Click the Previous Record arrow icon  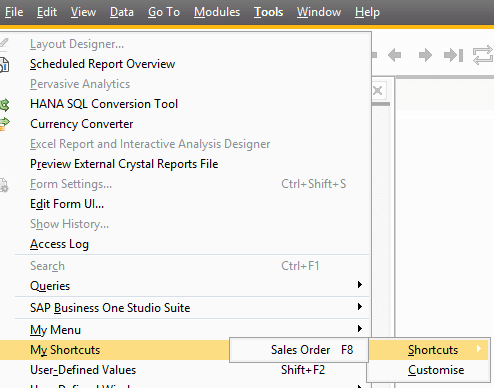click(395, 55)
